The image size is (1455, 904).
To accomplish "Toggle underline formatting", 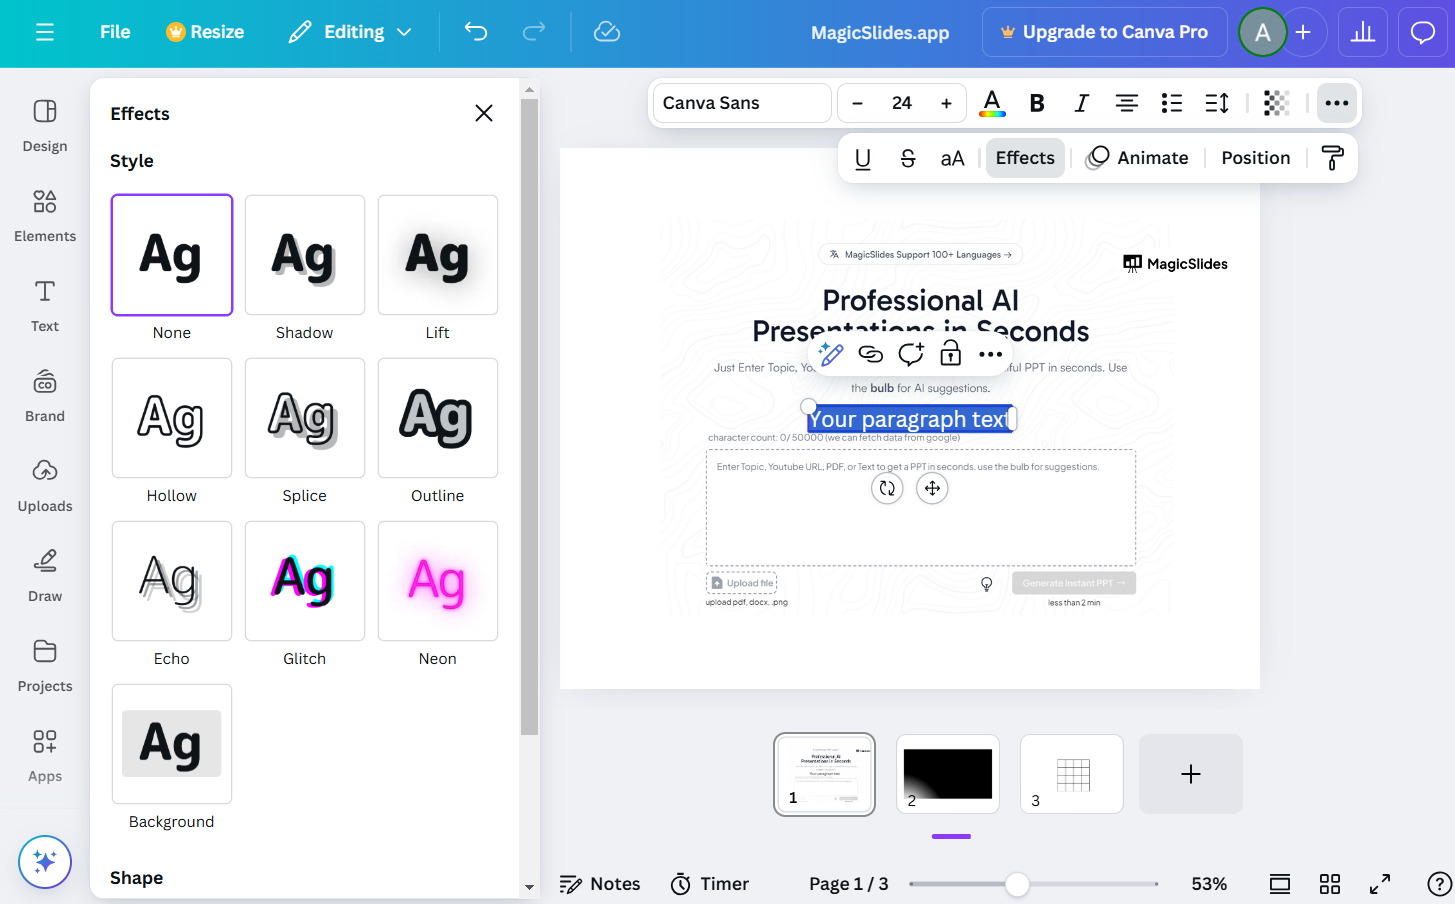I will pos(863,158).
